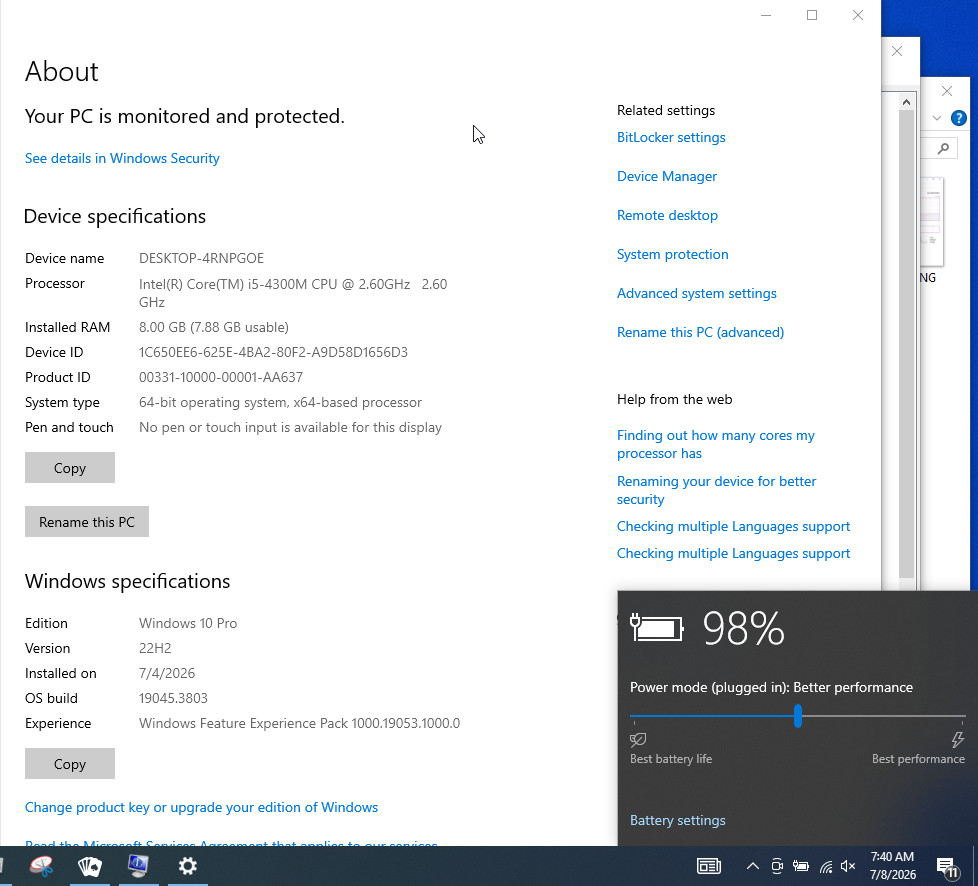This screenshot has height=886, width=978.
Task: Click the muted volume tray icon
Action: [x=848, y=866]
